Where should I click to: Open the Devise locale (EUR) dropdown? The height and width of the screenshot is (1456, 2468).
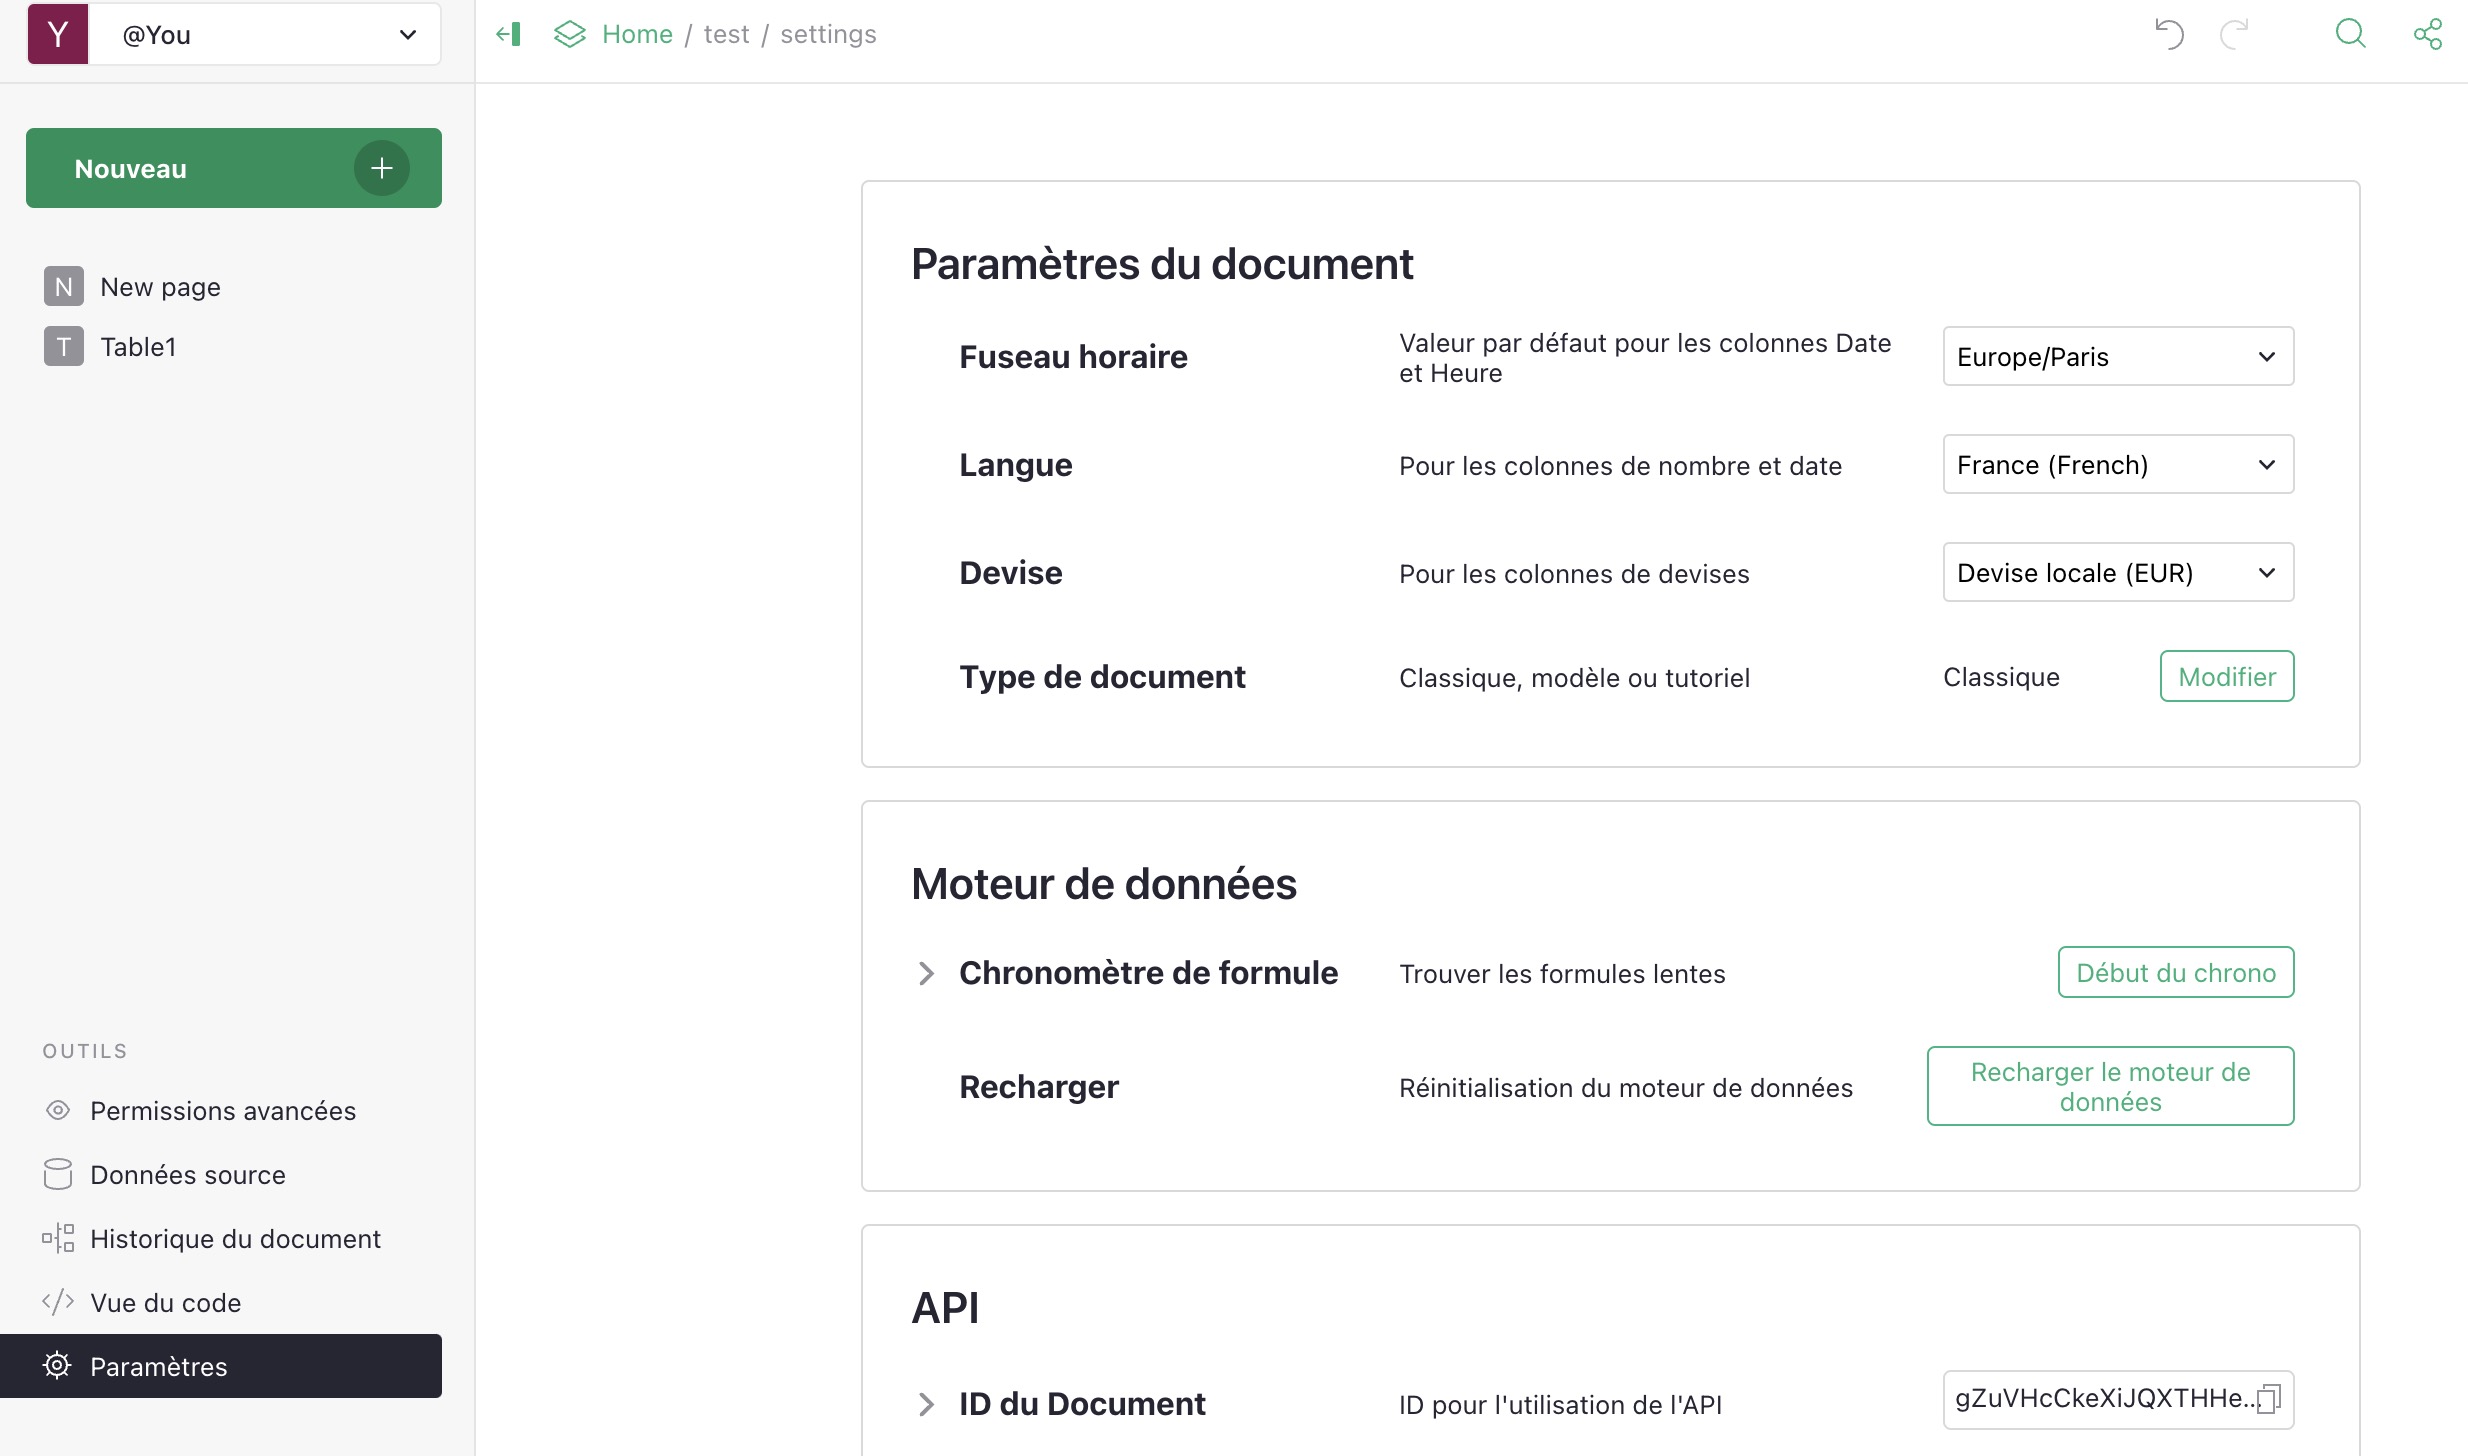(2117, 573)
